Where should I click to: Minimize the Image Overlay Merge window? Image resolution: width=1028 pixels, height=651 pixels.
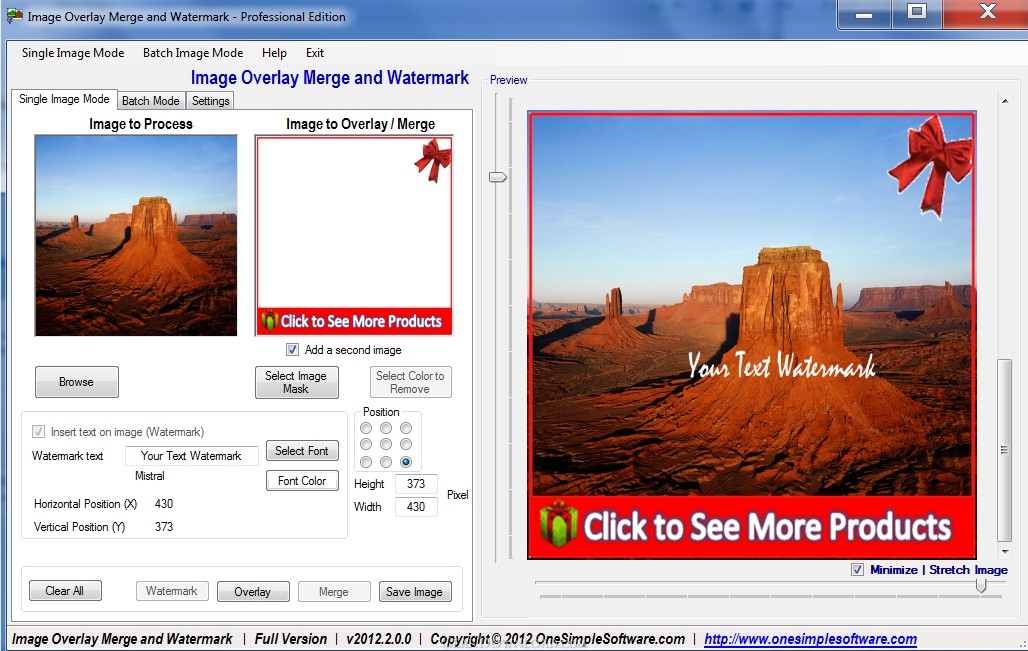tap(864, 14)
